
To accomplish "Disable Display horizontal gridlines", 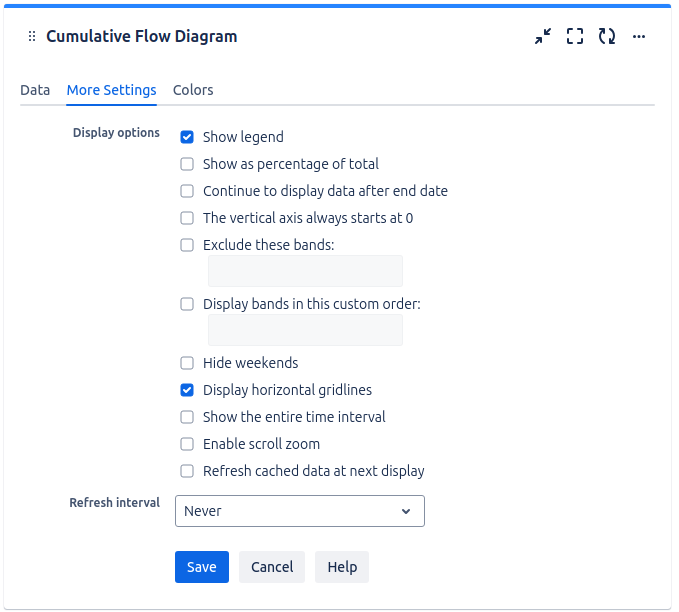I will point(187,390).
